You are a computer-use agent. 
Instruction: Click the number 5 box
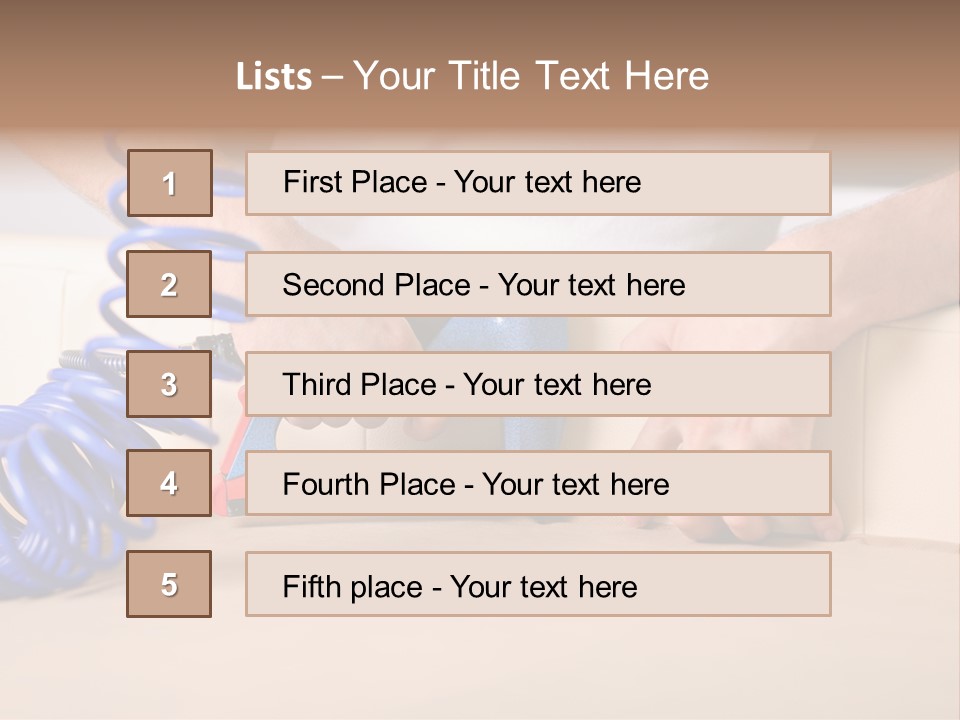169,584
